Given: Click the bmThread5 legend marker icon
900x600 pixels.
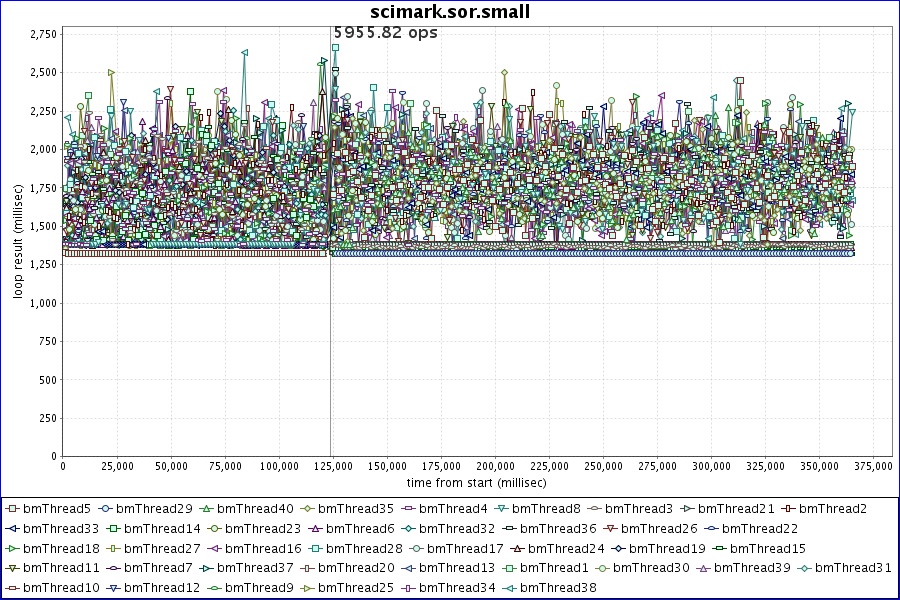Looking at the screenshot, I should [x=12, y=509].
